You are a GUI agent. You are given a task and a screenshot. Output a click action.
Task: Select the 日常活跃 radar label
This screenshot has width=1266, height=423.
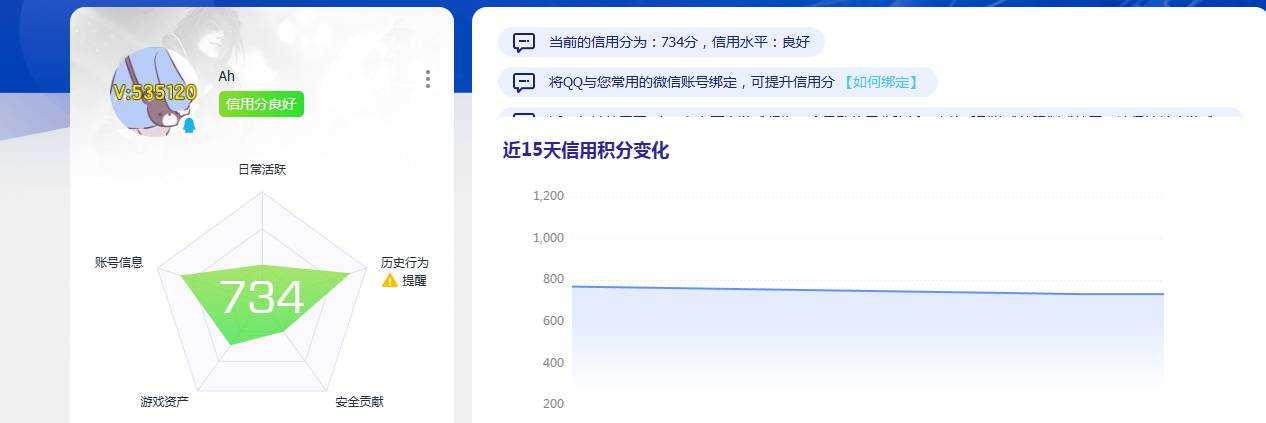(262, 170)
